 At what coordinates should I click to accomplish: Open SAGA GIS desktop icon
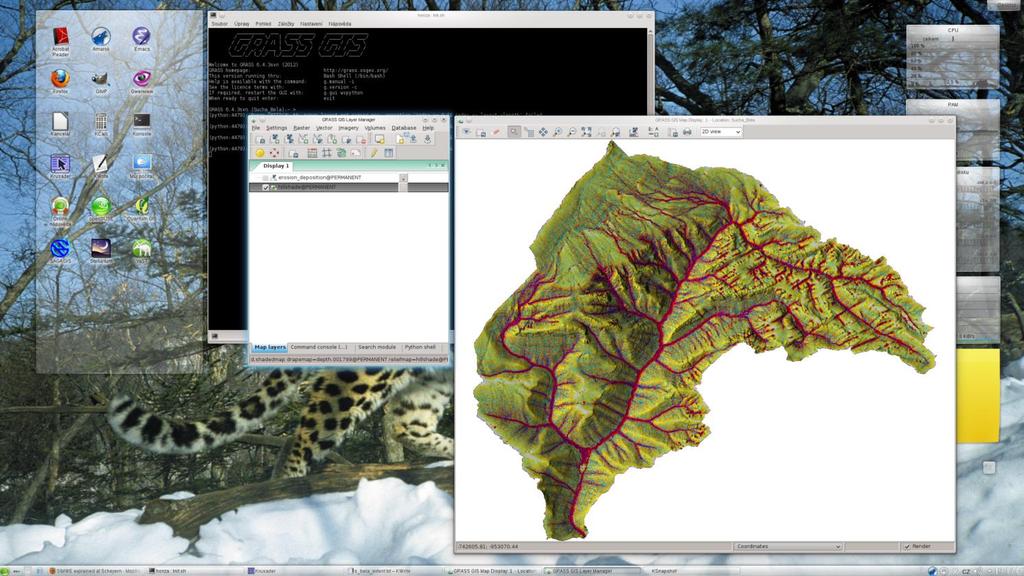tap(60, 251)
